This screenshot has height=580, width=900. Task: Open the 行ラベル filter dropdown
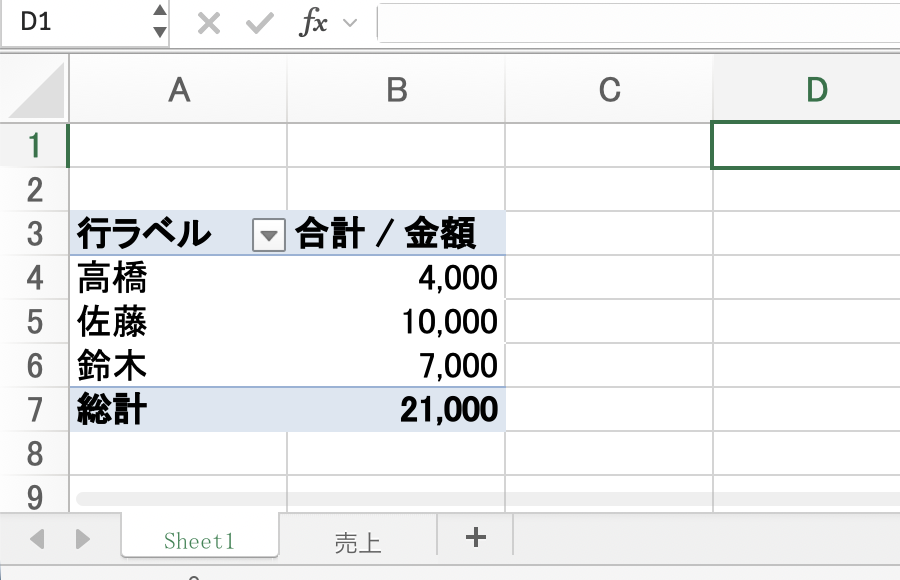(x=269, y=235)
